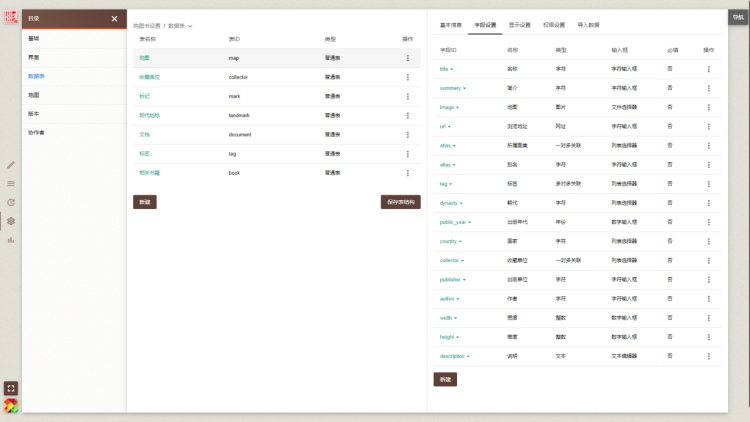
Task: Click the colorful app icon at bottom-left
Action: coord(11,406)
